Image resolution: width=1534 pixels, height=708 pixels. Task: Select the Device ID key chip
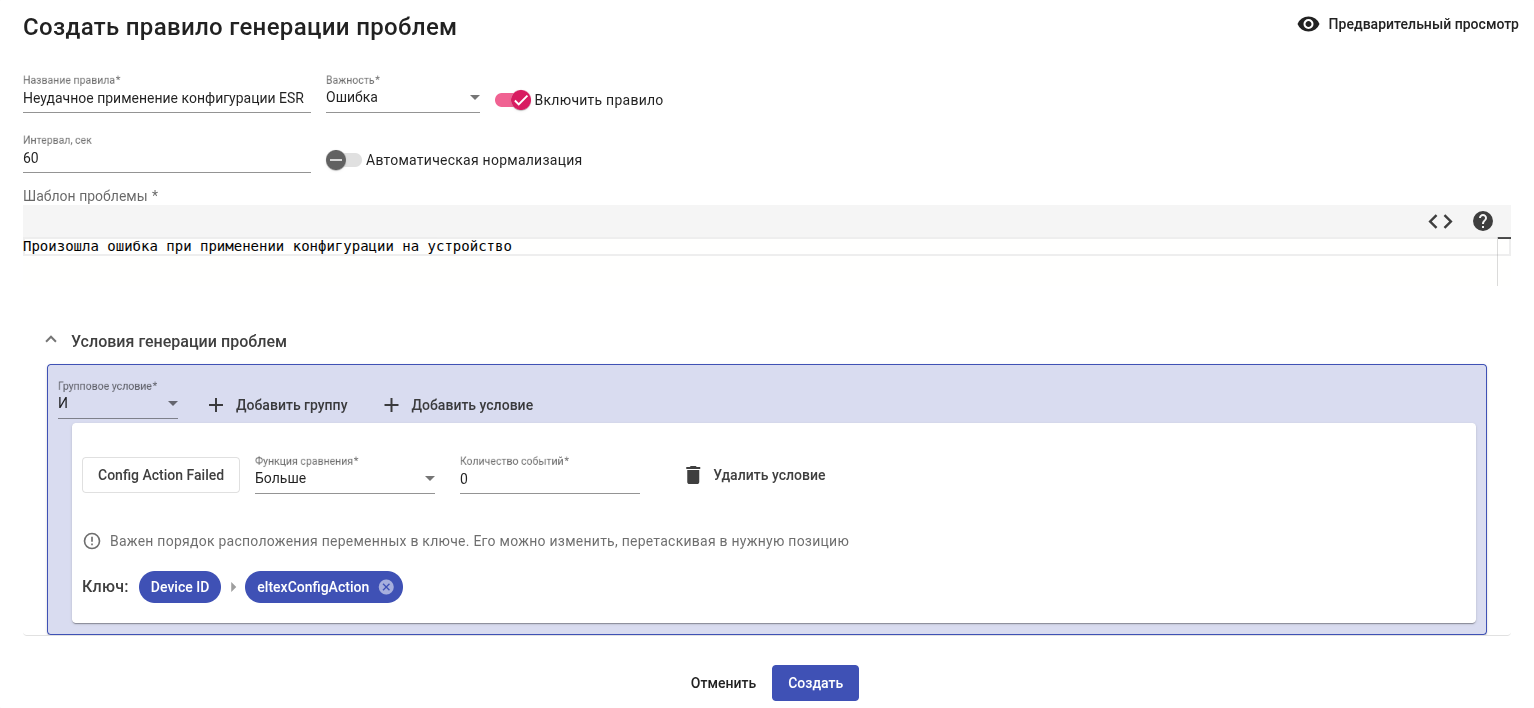180,587
